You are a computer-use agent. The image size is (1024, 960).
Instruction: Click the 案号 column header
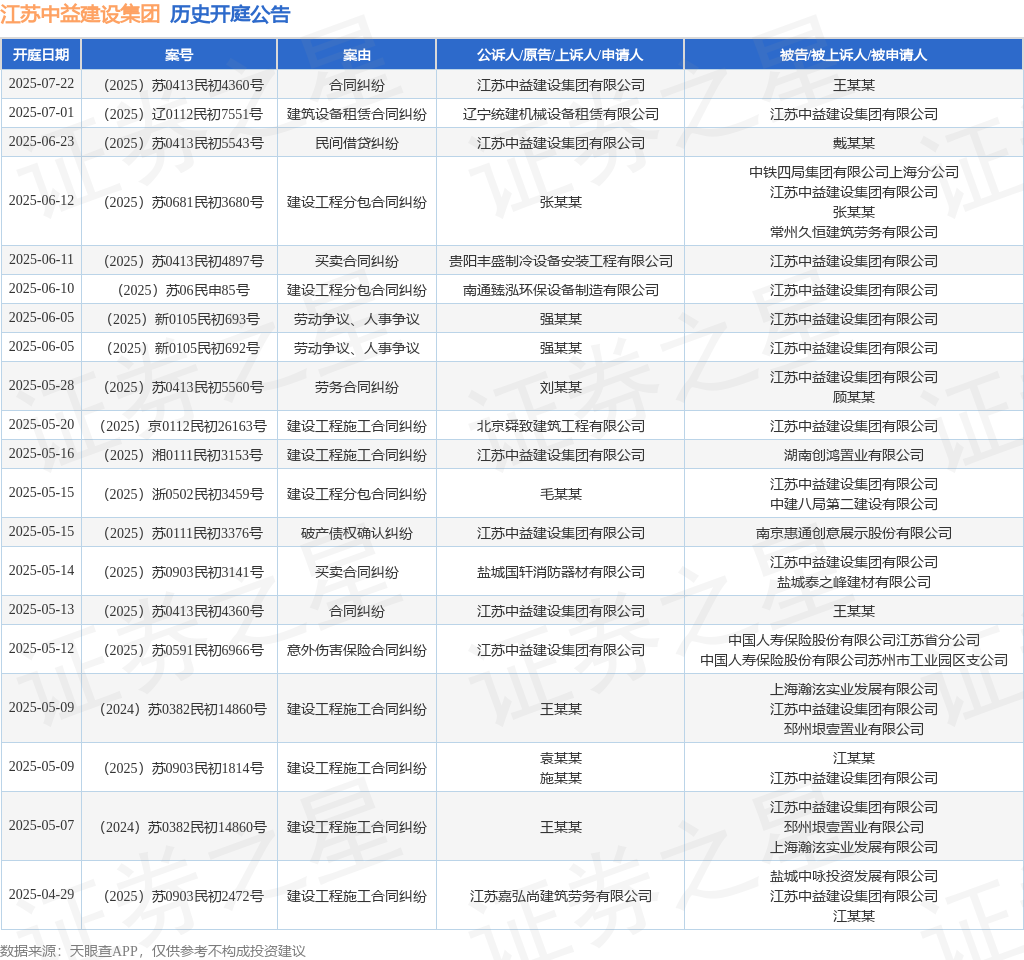coord(179,55)
